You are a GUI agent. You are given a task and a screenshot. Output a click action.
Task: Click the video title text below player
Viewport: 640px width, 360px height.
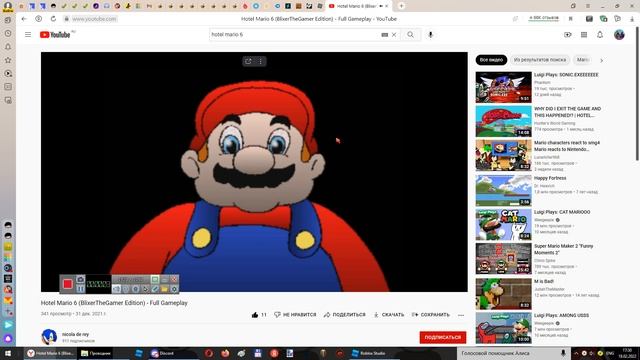point(114,303)
